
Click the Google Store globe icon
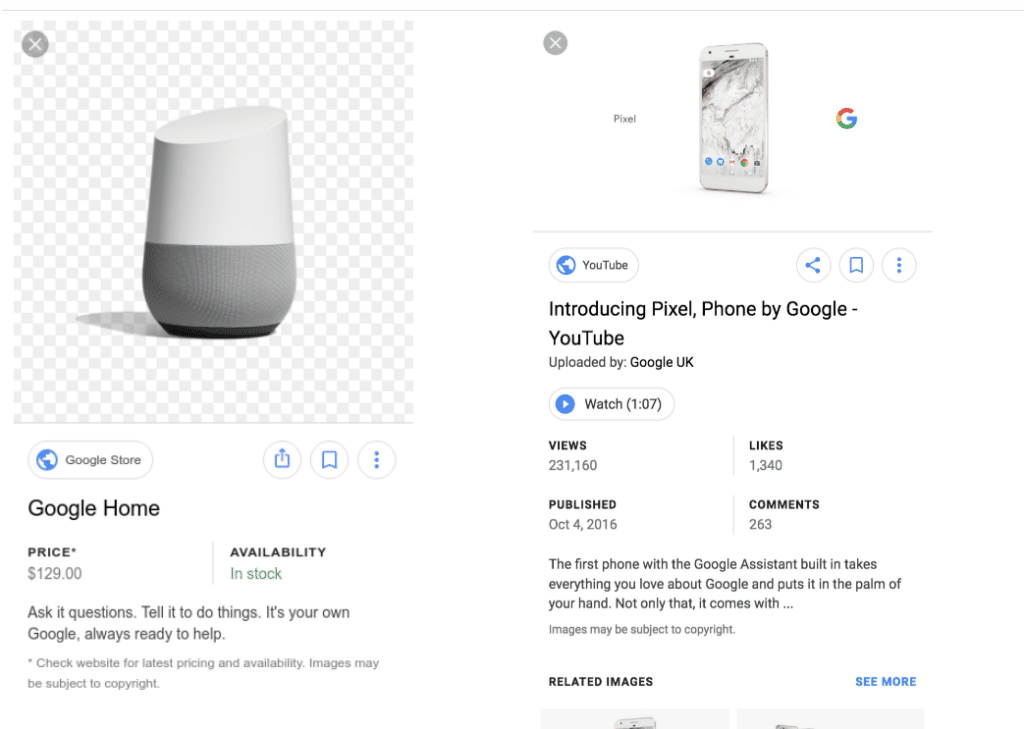[44, 459]
